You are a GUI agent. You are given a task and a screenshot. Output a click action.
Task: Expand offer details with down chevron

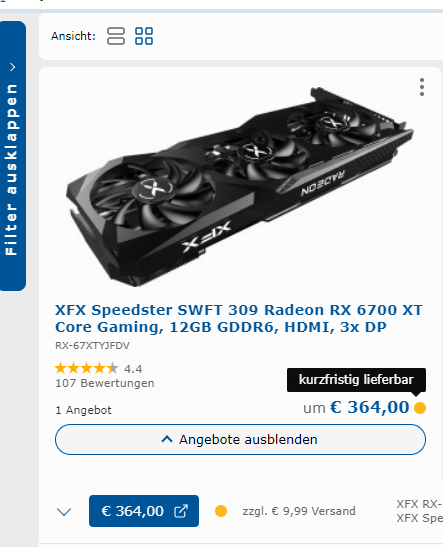[64, 512]
